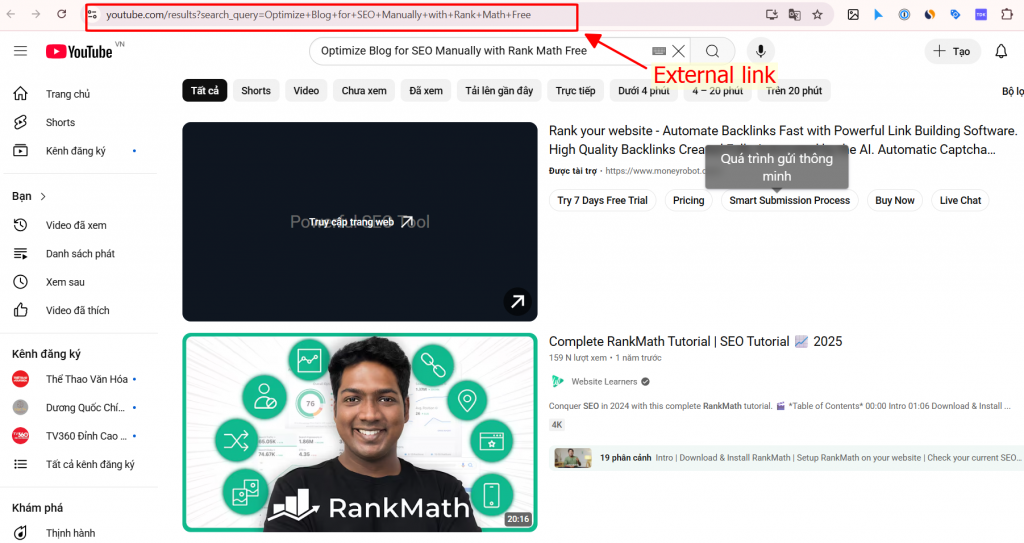Screen dimensions: 1024x543
Task: Click the Thể Thao Văn Hóa subscription name
Action: point(87,379)
